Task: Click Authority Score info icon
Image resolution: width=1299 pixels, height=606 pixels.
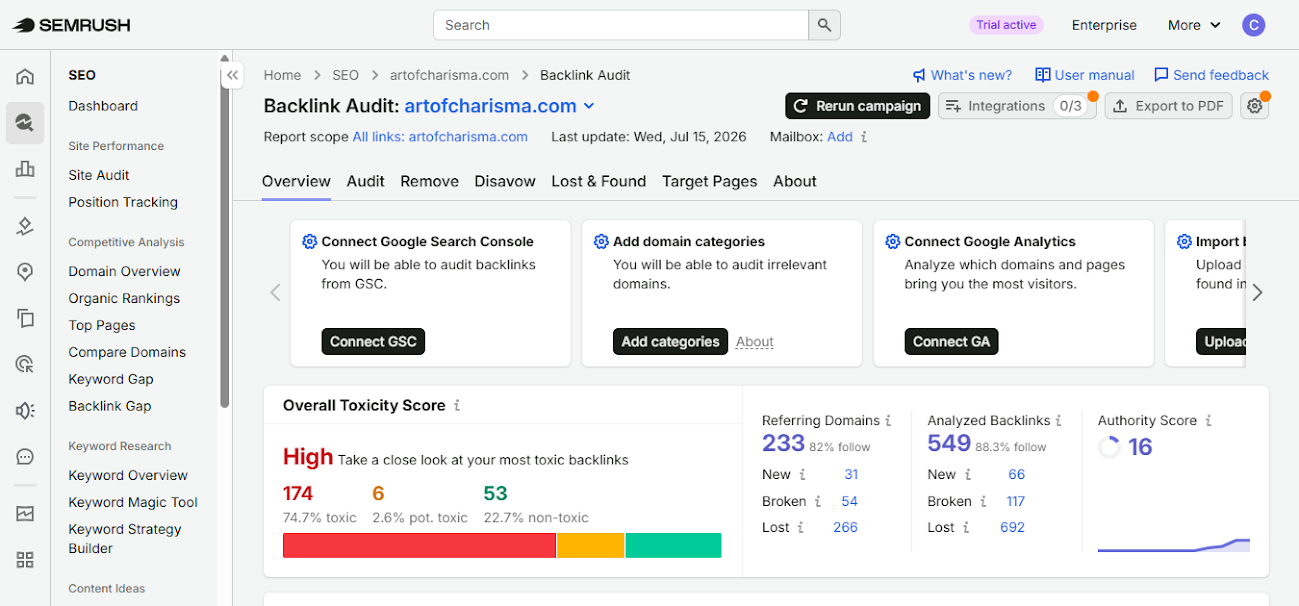Action: pos(1208,421)
